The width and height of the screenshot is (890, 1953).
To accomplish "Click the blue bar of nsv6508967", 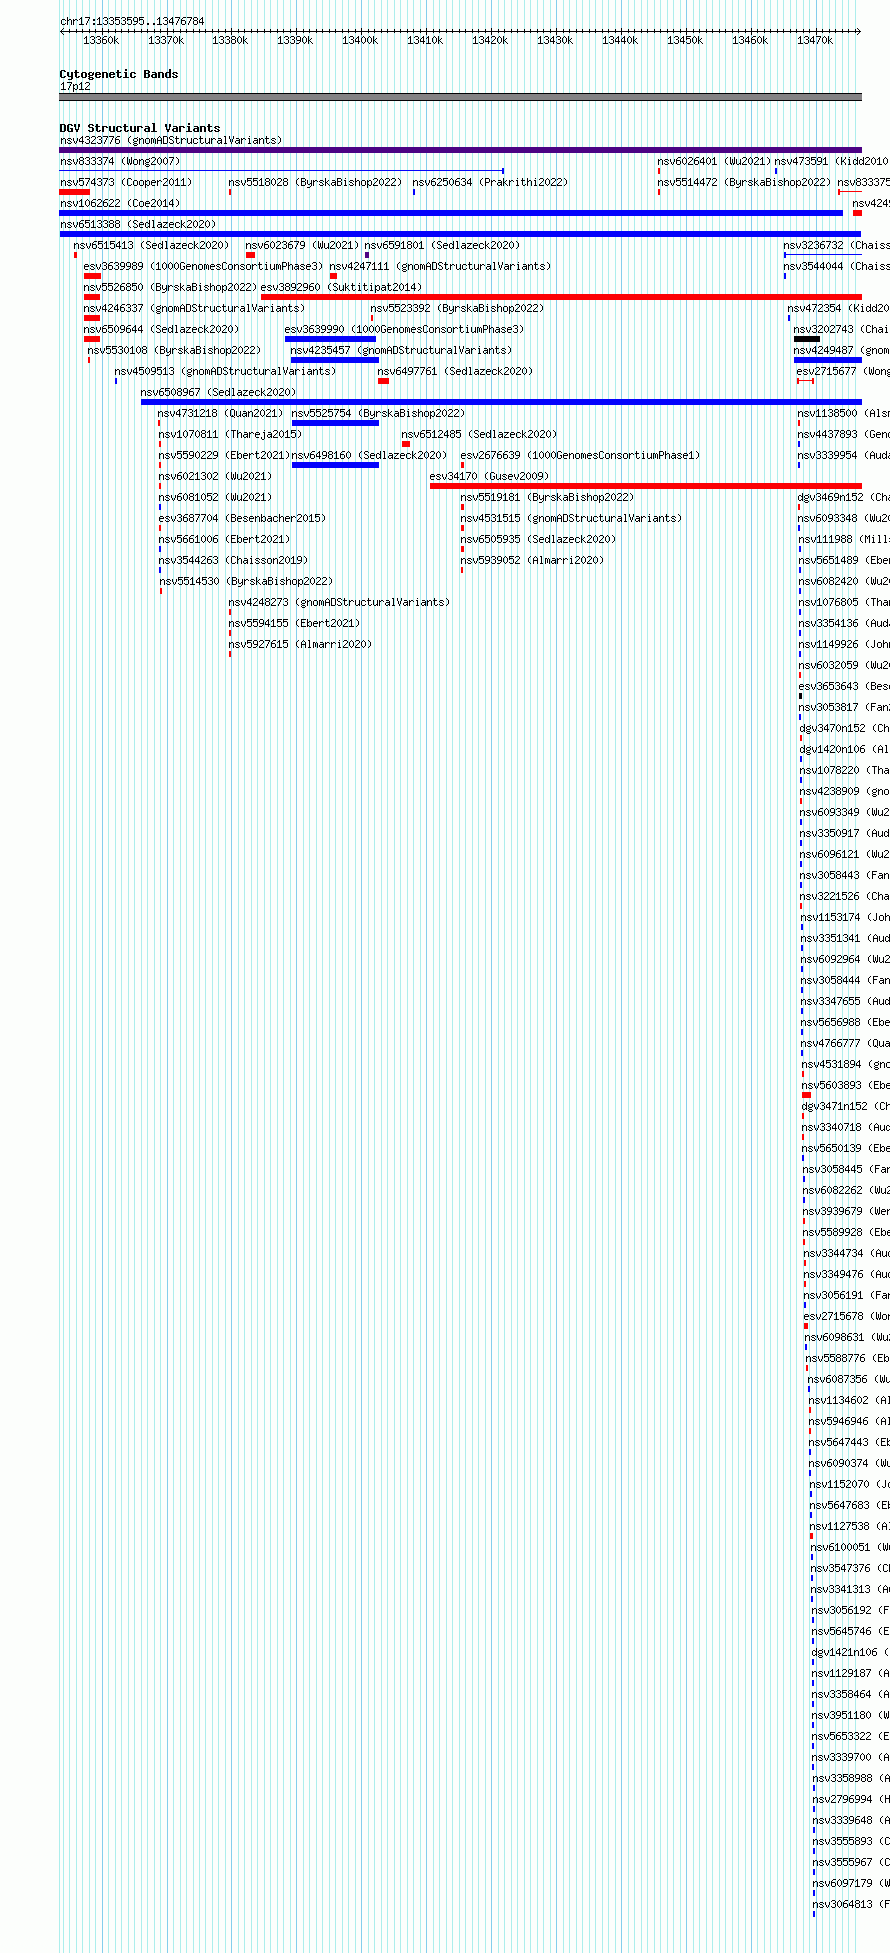I will click(501, 402).
